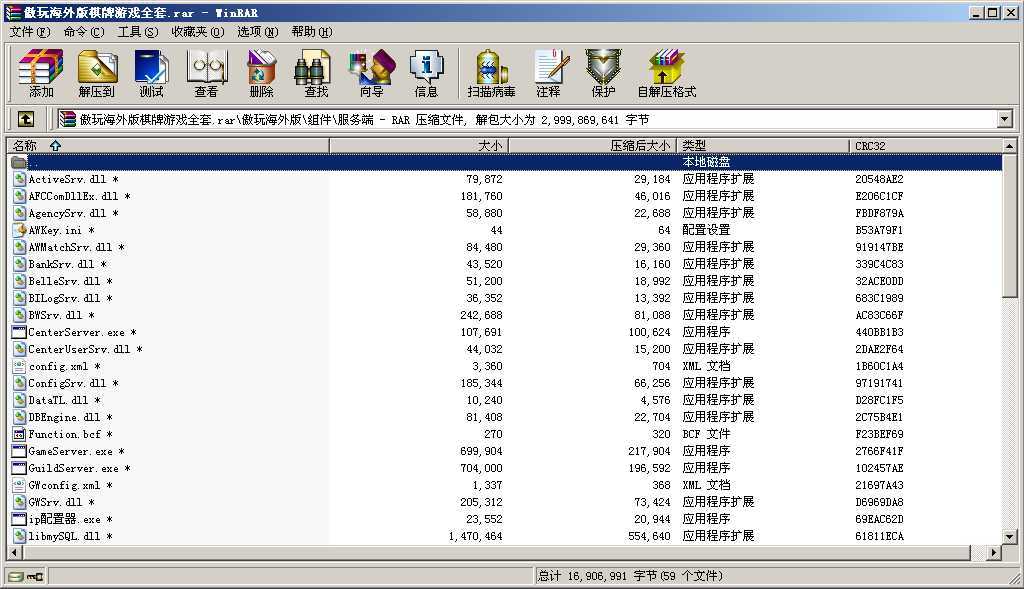Click the file icon of ip配置器.exe
1024x589 pixels.
[19, 519]
